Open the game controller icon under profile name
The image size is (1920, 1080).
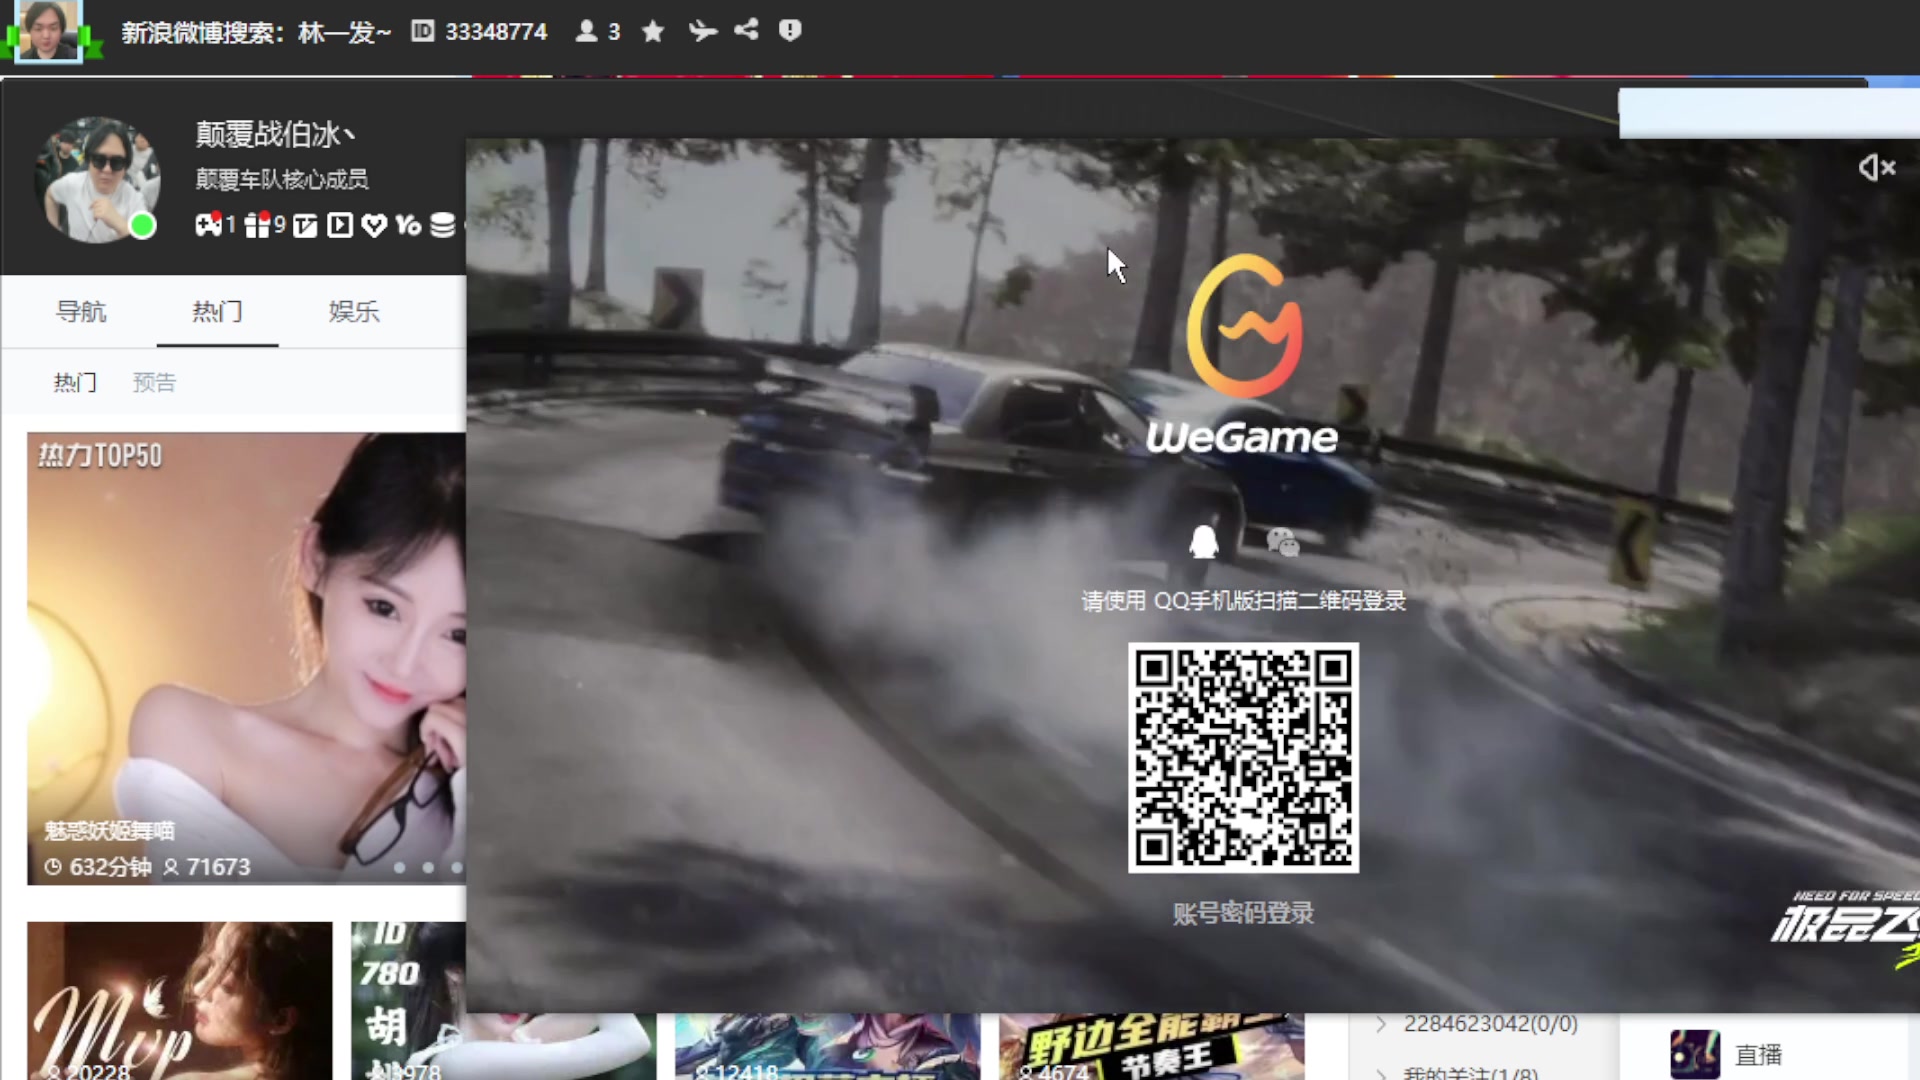click(x=208, y=225)
